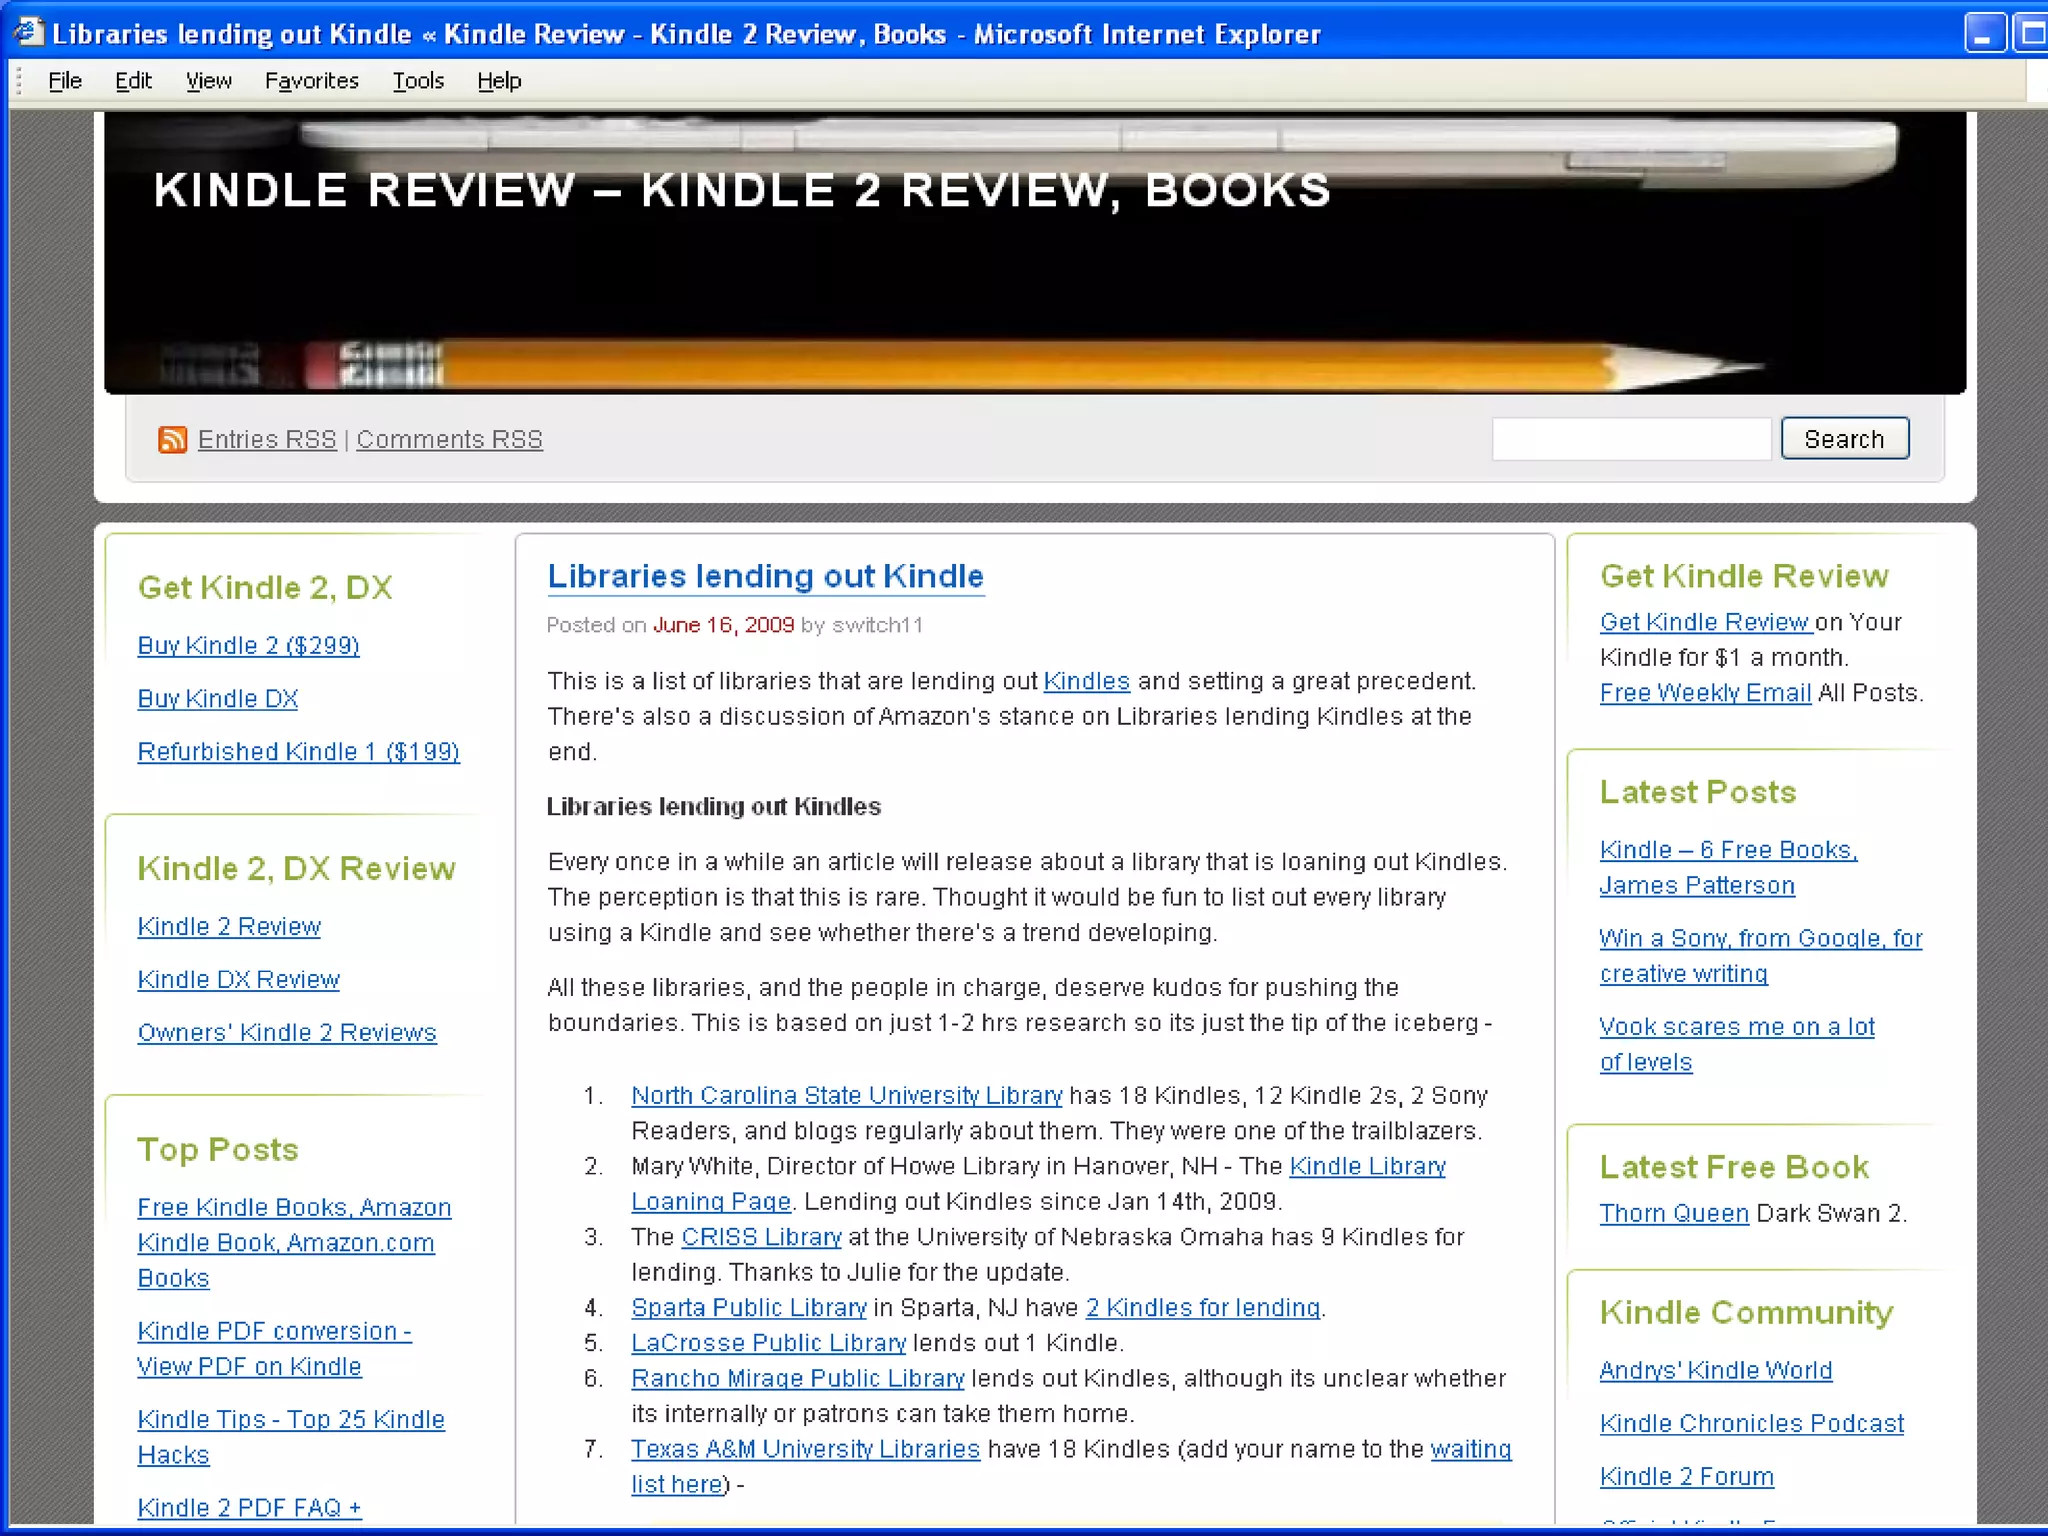Image resolution: width=2048 pixels, height=1536 pixels.
Task: Open the Entries RSS link
Action: pyautogui.click(x=267, y=440)
